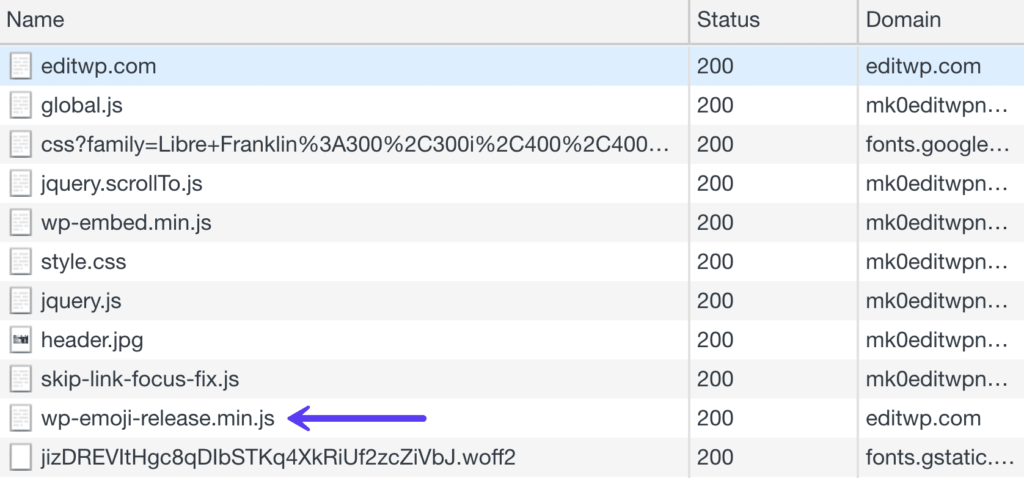This screenshot has height=478, width=1024.
Task: Select the global.js request
Action: (82, 105)
